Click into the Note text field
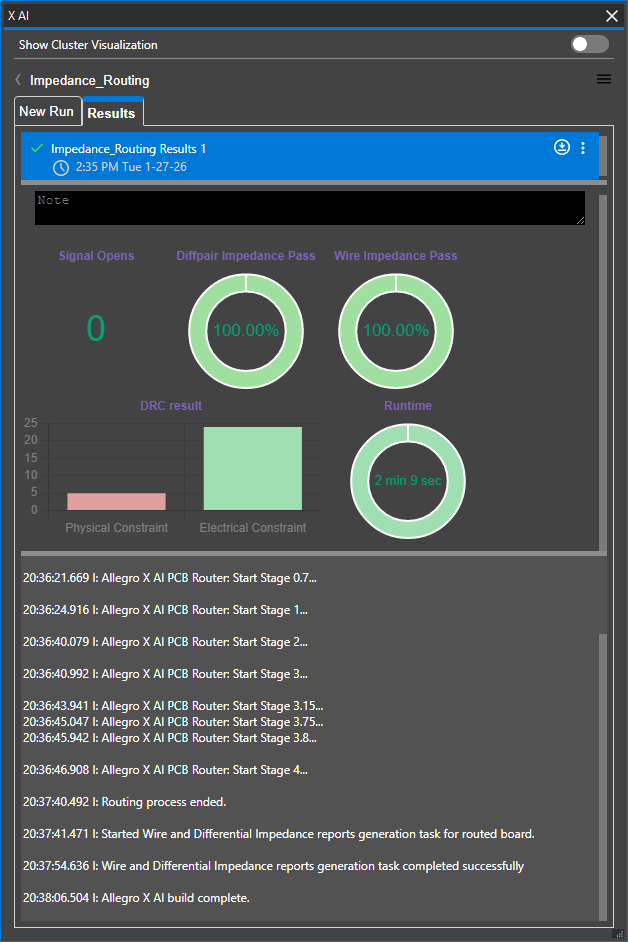This screenshot has height=942, width=628. (x=309, y=208)
